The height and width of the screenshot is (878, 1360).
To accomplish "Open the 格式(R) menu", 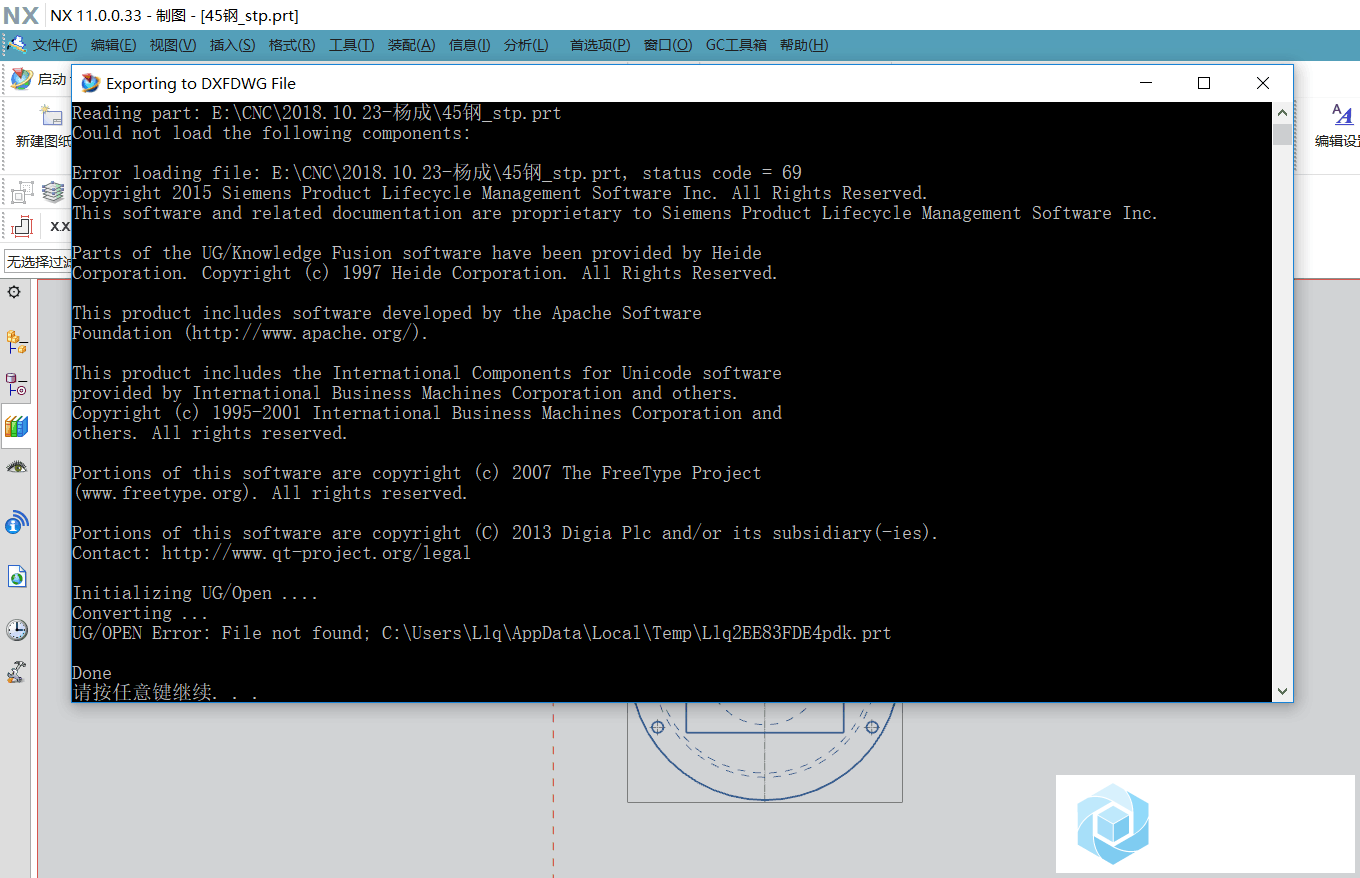I will (292, 45).
